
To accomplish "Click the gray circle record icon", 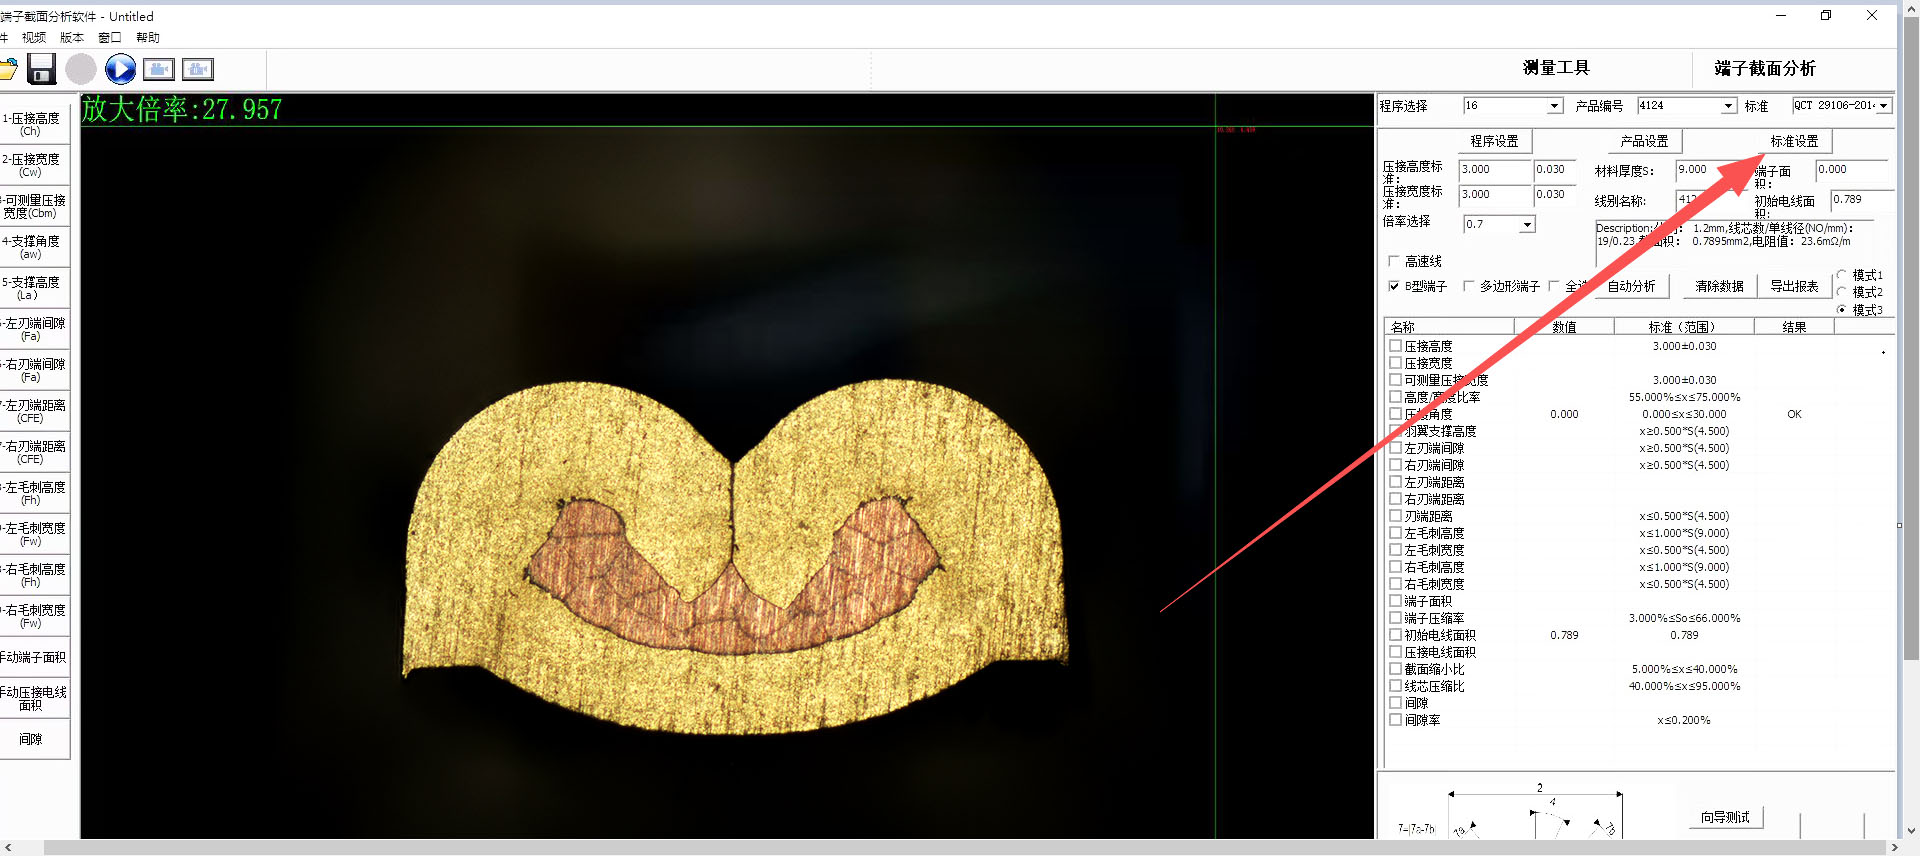I will point(81,69).
